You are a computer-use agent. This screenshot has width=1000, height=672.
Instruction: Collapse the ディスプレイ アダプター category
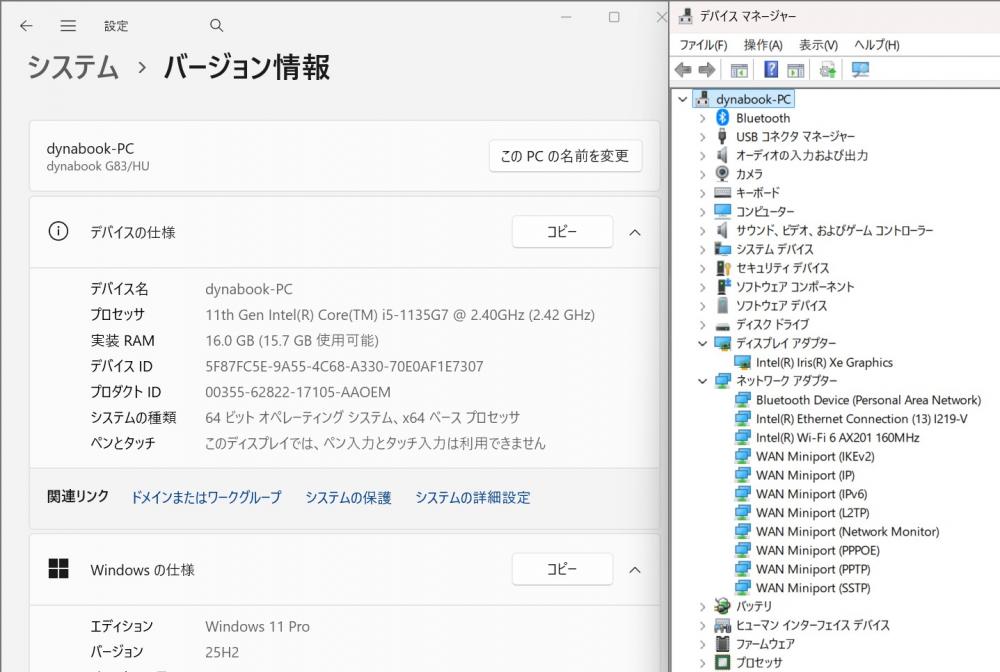point(702,343)
